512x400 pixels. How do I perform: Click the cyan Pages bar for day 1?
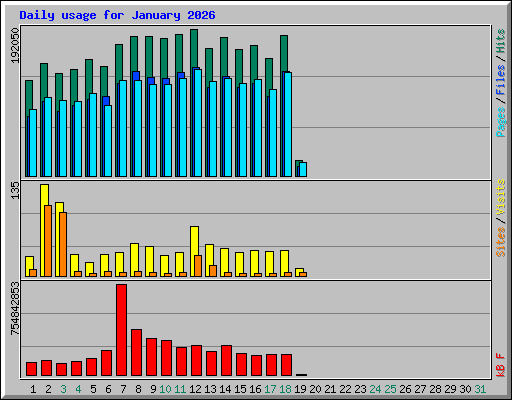tap(33, 143)
